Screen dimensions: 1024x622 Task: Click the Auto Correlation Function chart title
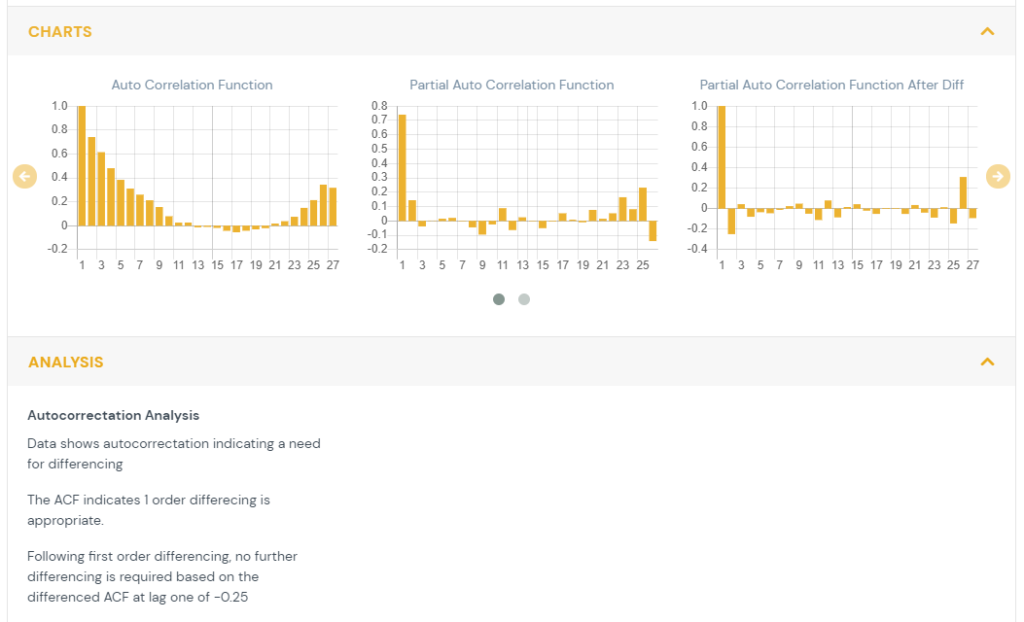pos(192,85)
